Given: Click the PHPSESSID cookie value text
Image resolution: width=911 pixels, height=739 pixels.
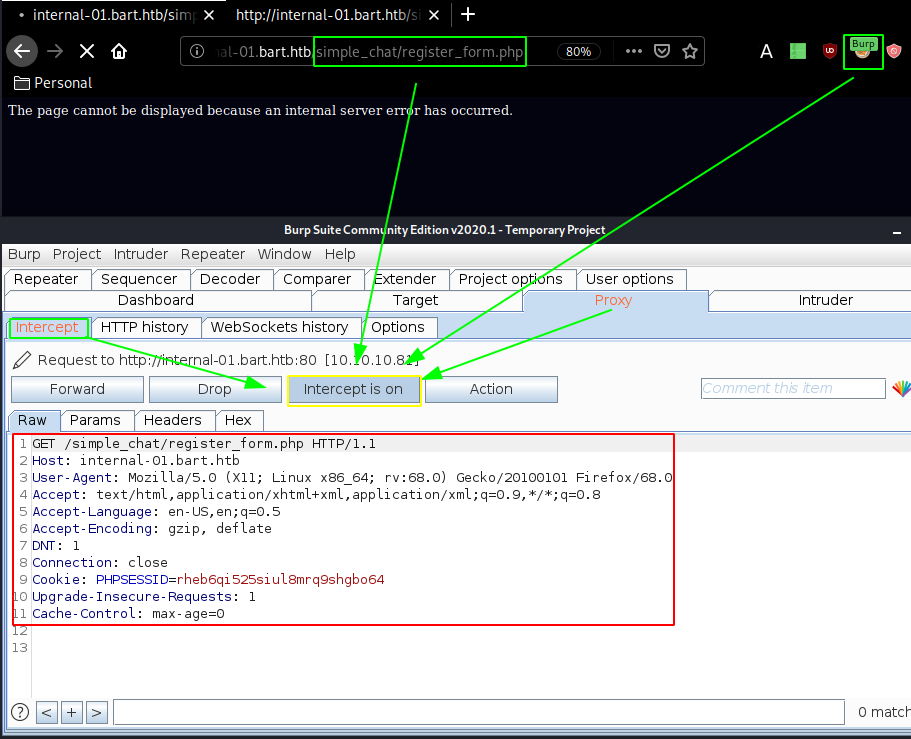Looking at the screenshot, I should pos(281,580).
